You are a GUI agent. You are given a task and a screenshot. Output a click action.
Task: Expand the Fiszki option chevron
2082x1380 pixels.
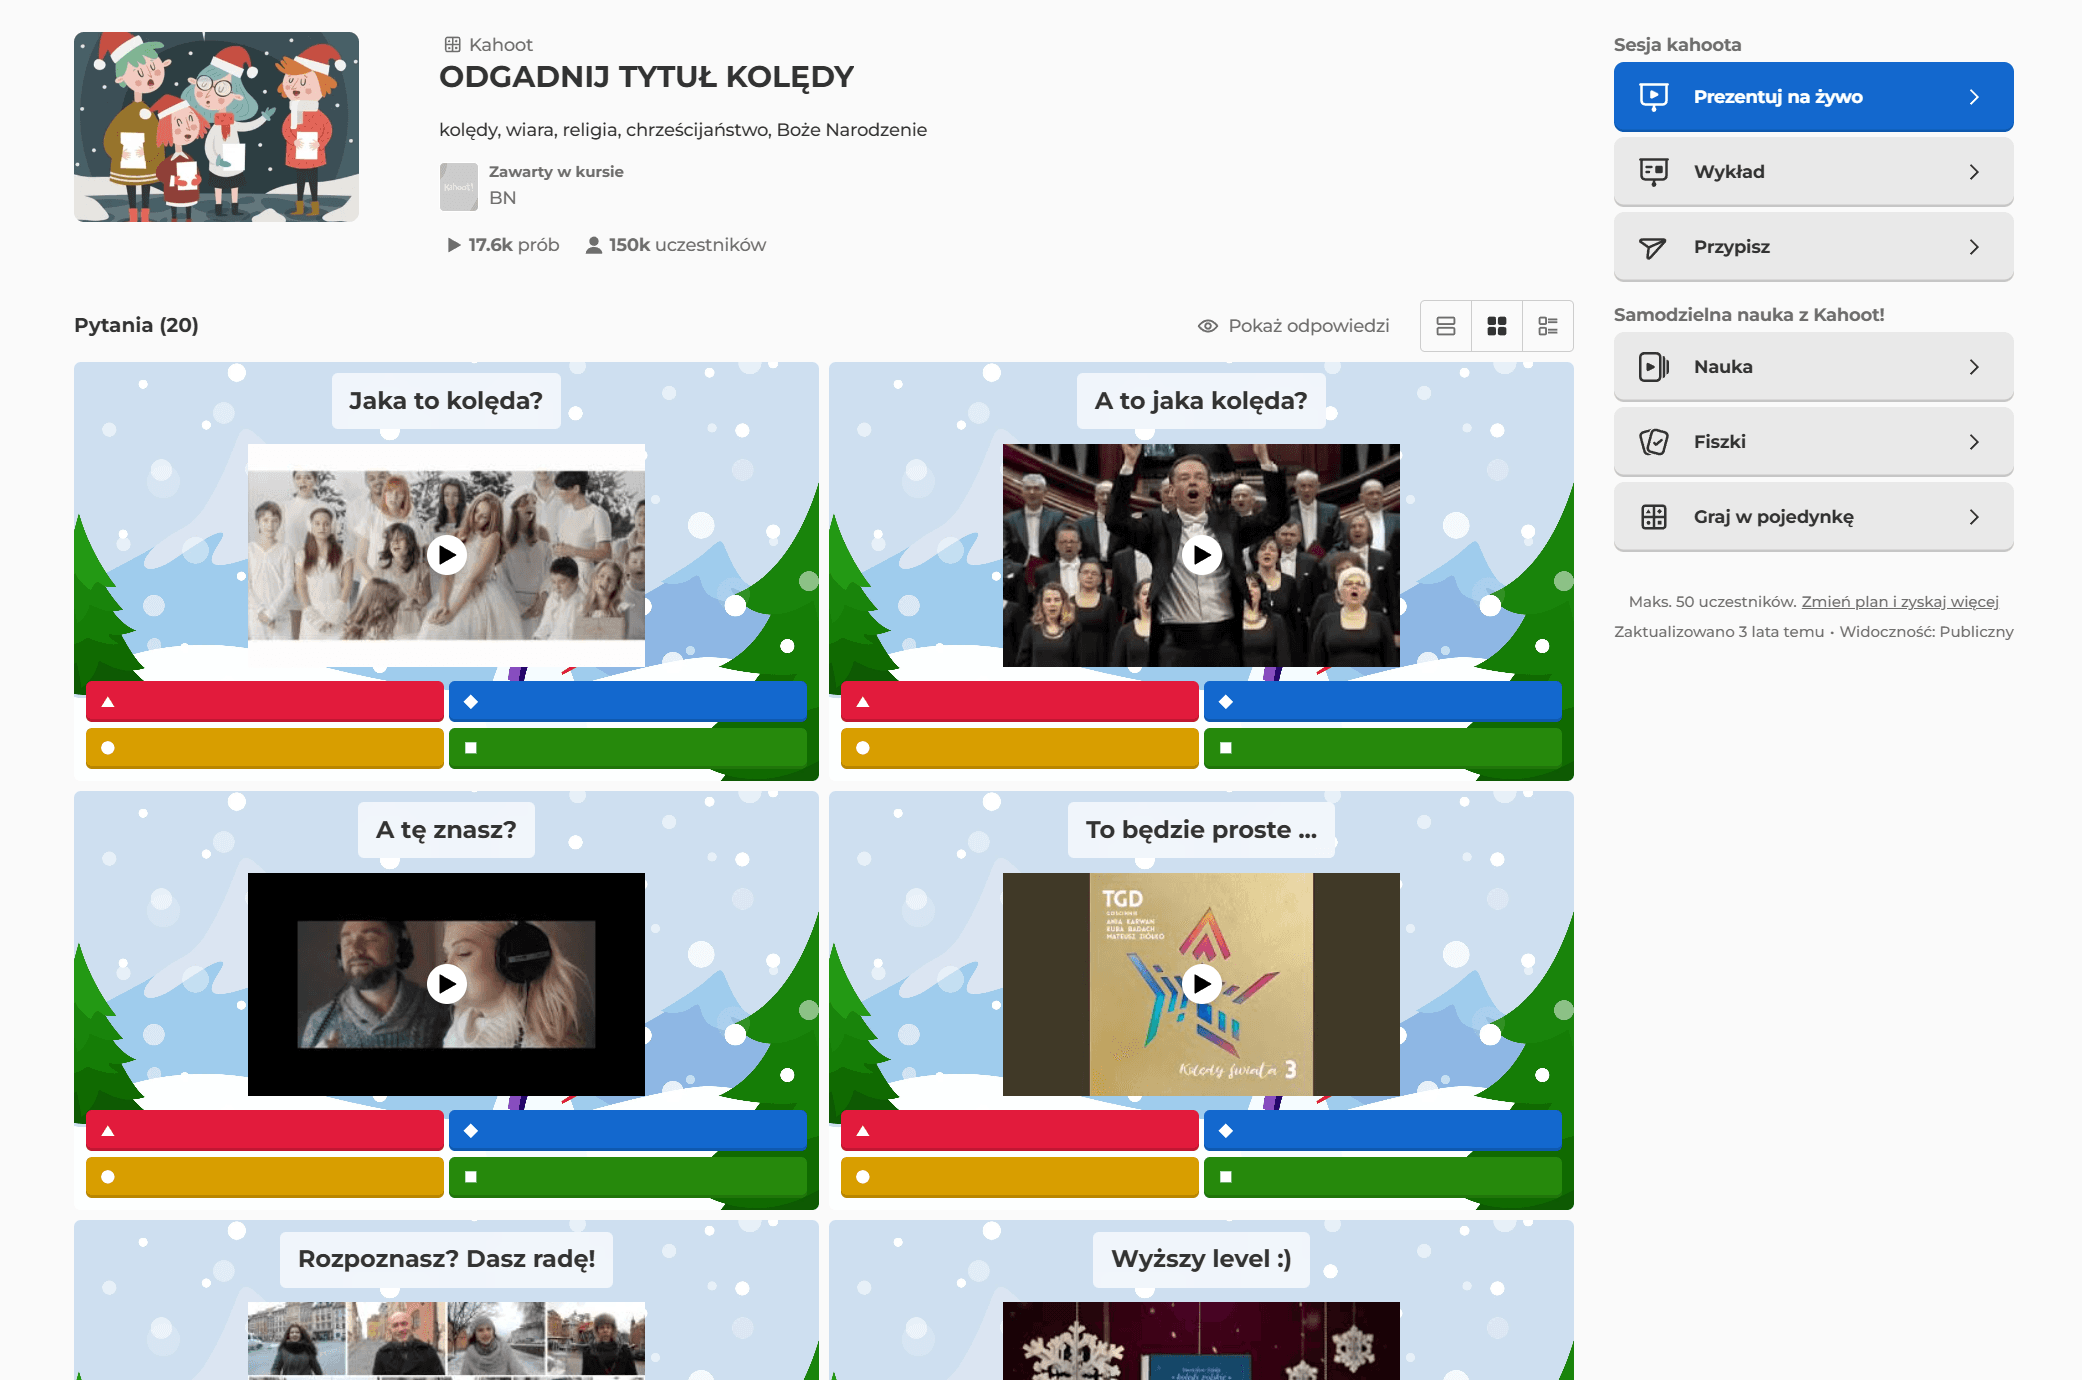coord(1974,442)
